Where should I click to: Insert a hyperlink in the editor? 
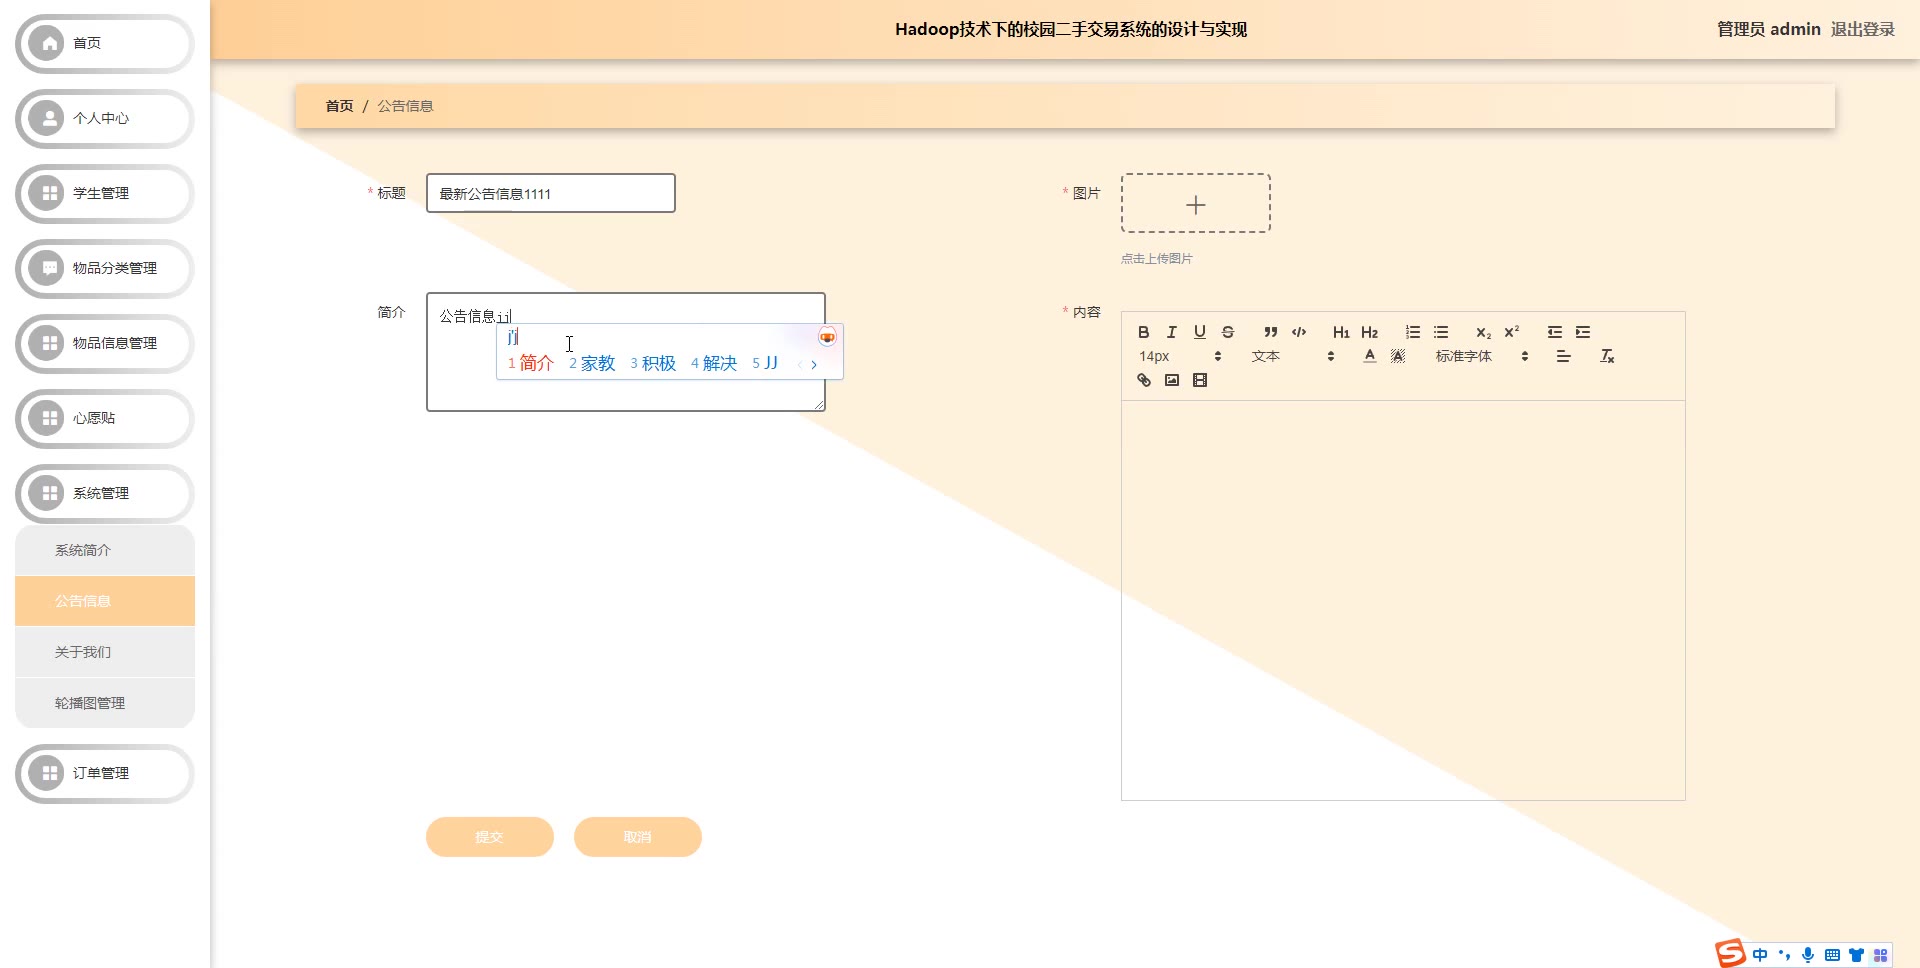[1144, 380]
